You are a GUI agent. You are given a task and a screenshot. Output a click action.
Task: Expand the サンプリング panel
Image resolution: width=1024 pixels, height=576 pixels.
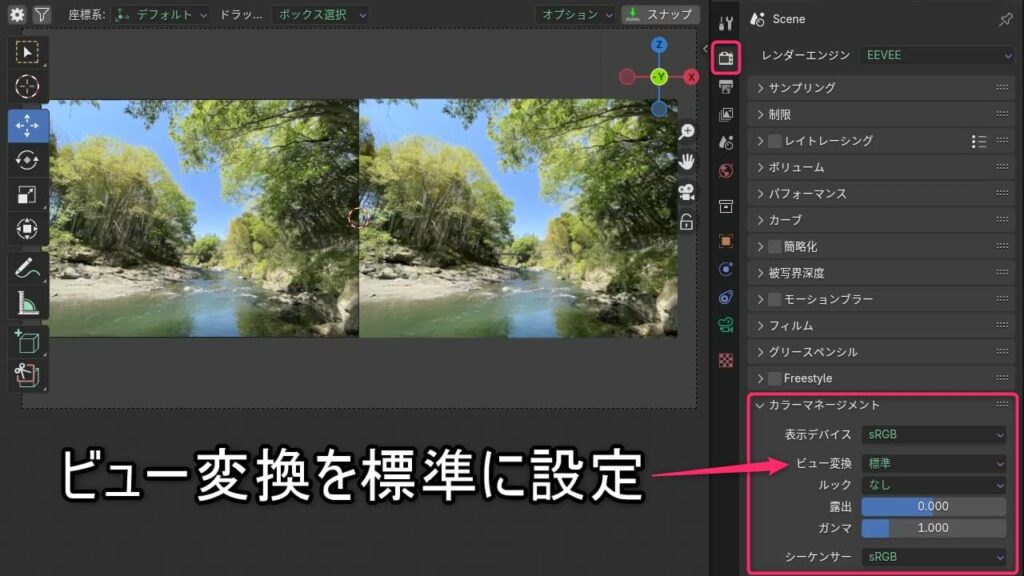[x=882, y=88]
